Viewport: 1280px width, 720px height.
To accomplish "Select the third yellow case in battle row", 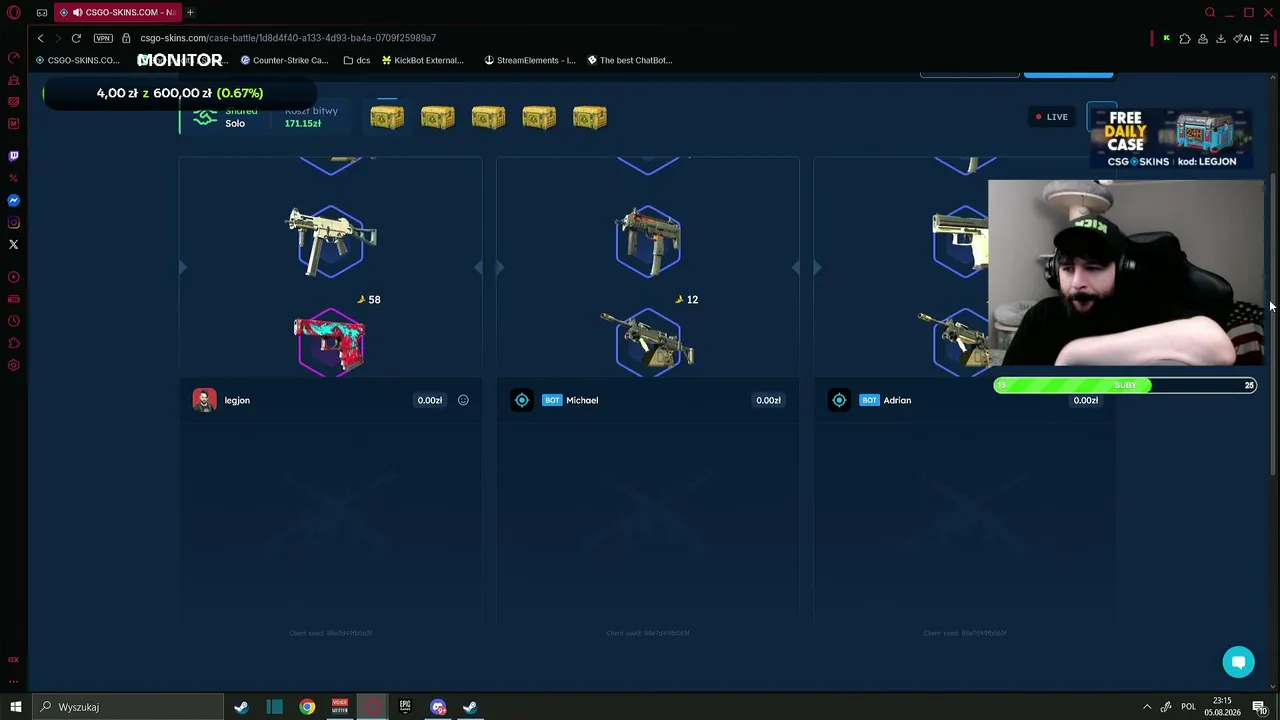I will point(488,117).
